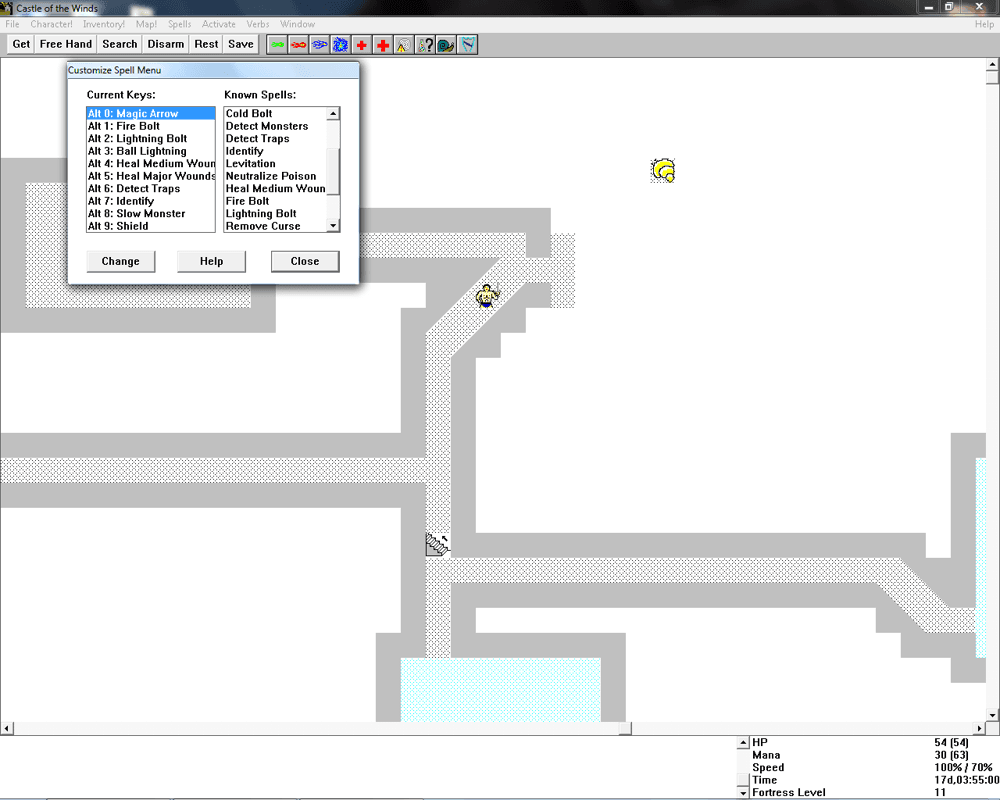Select Remove Curse in Known Spells
This screenshot has height=800, width=1000.
tap(276, 226)
